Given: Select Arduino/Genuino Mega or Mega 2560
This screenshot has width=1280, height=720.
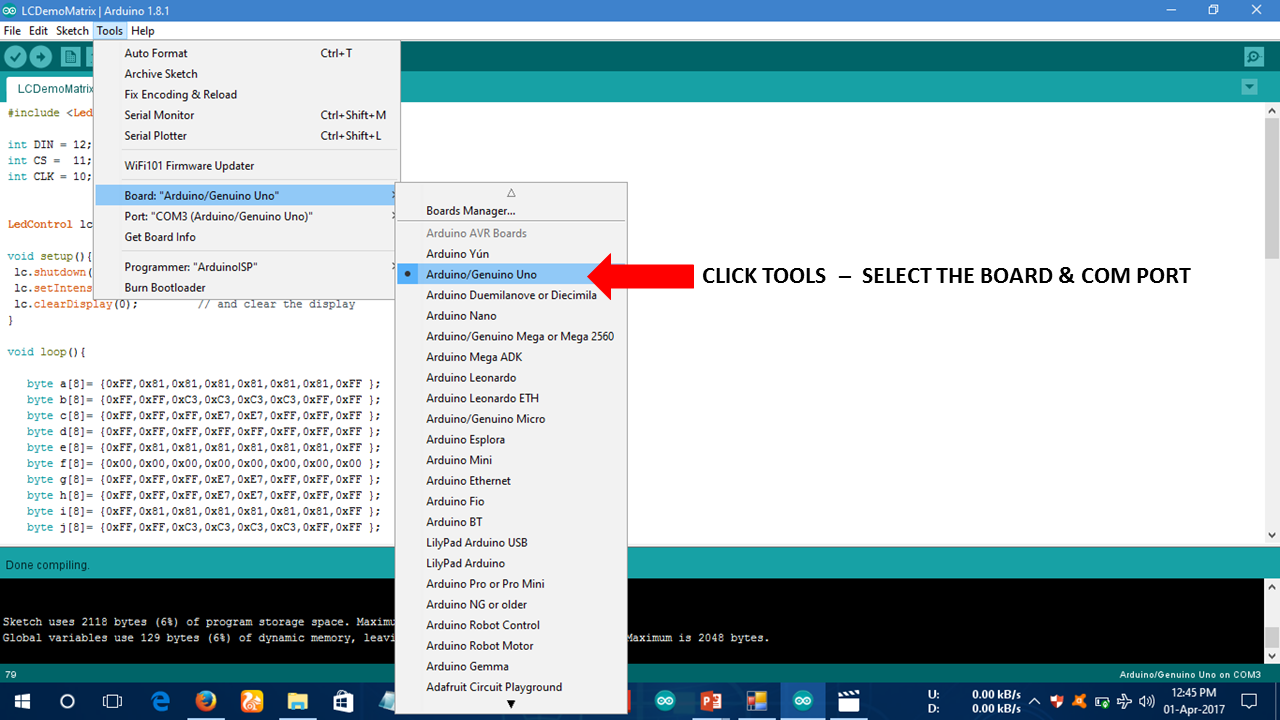Looking at the screenshot, I should [512, 336].
